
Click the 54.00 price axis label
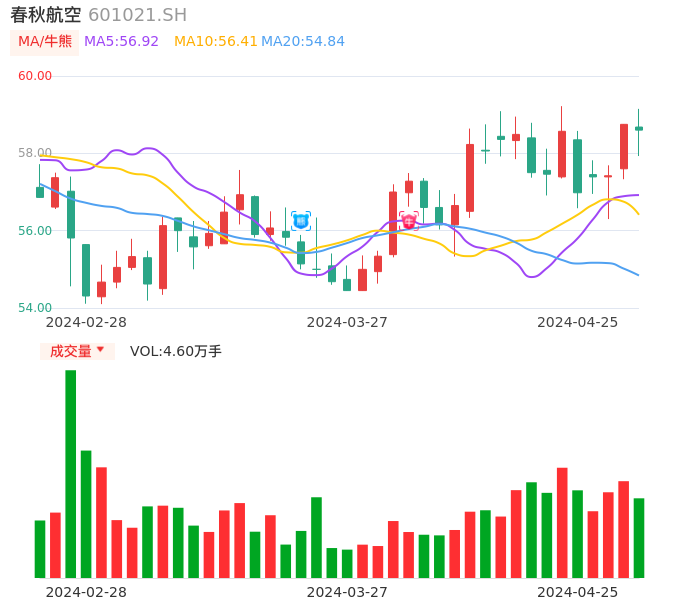click(35, 308)
